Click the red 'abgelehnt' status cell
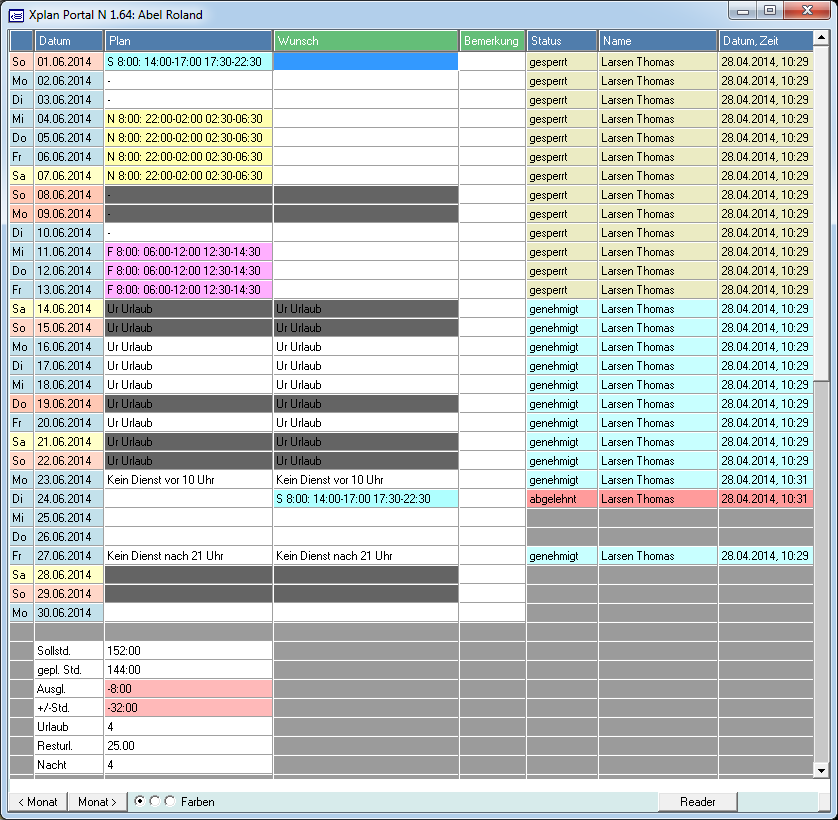Screen dimensions: 838x820 (x=561, y=499)
